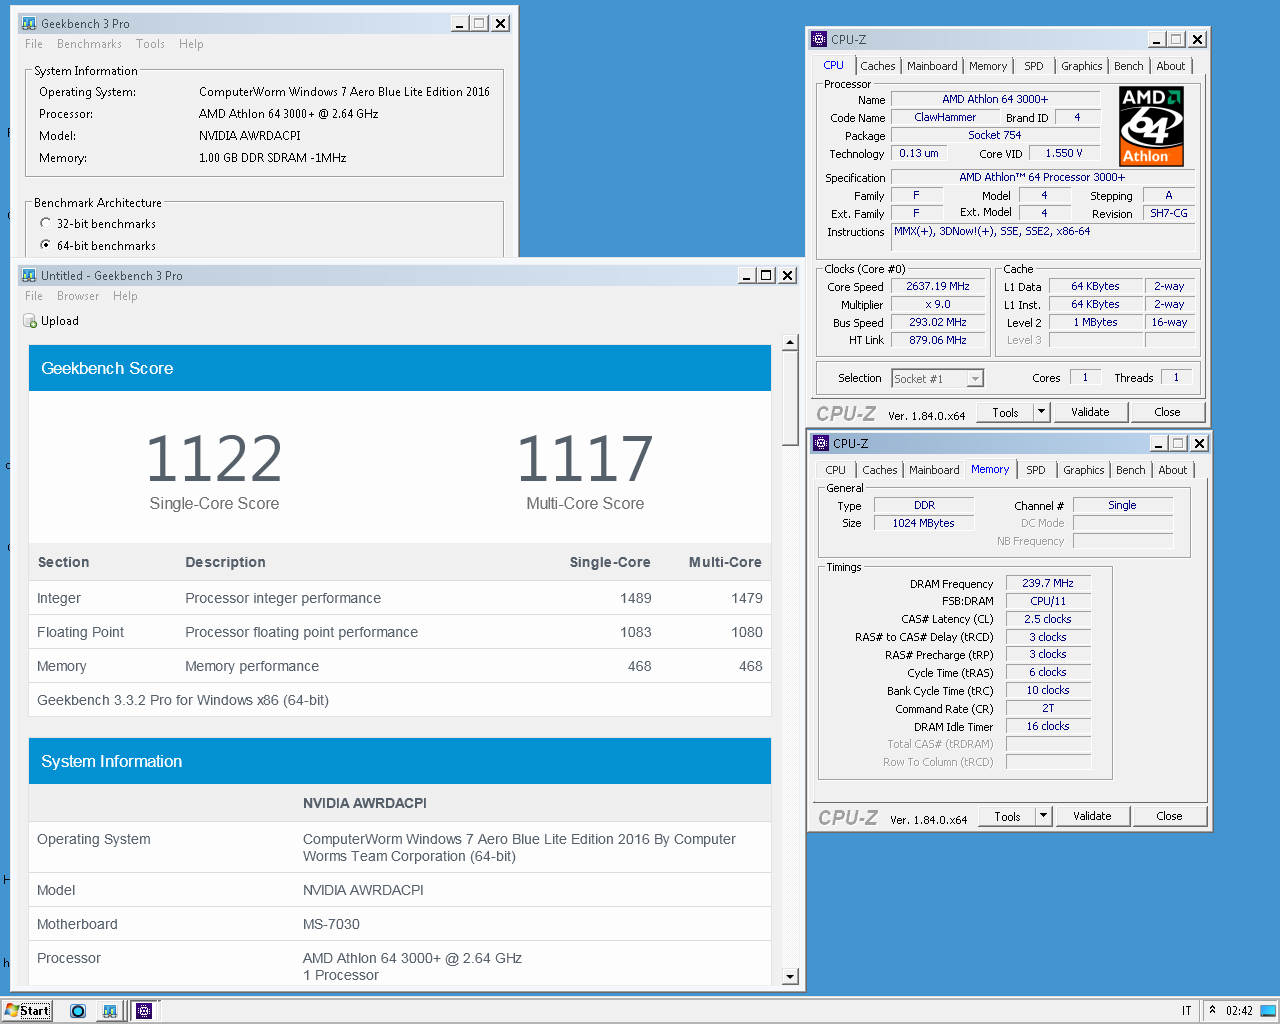Click the DRAM Frequency value 239.7 MHz
The width and height of the screenshot is (1280, 1024).
[x=1048, y=583]
